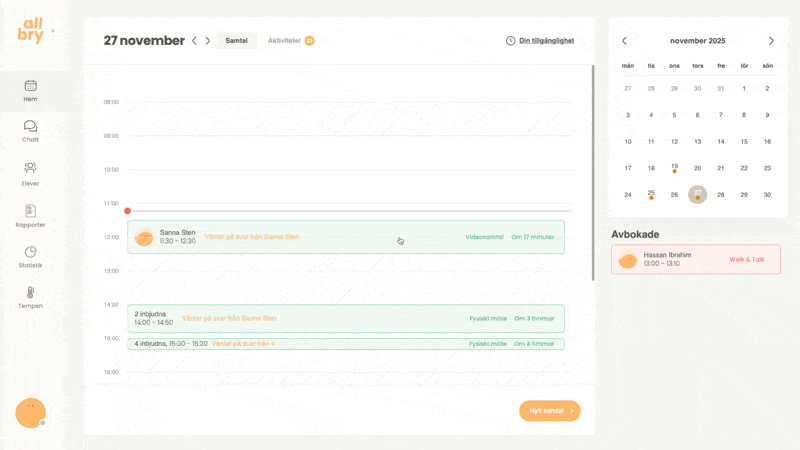Go to next day using right chevron
800x450 pixels.
[208, 41]
